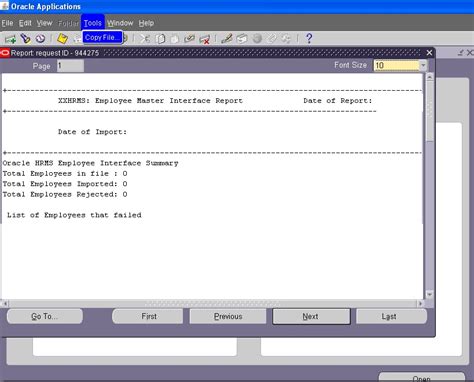This screenshot has height=382, width=474.
Task: Click the vertical scrollbar thumb
Action: [x=430, y=111]
